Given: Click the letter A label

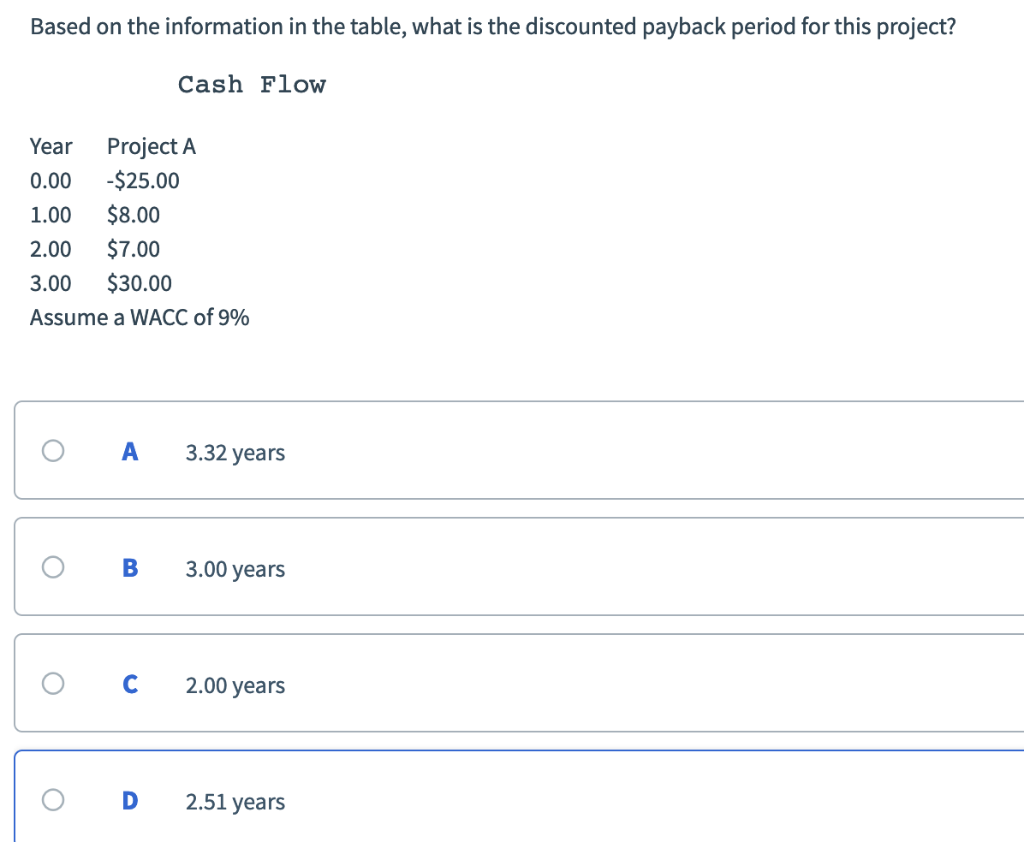Looking at the screenshot, I should tap(129, 451).
